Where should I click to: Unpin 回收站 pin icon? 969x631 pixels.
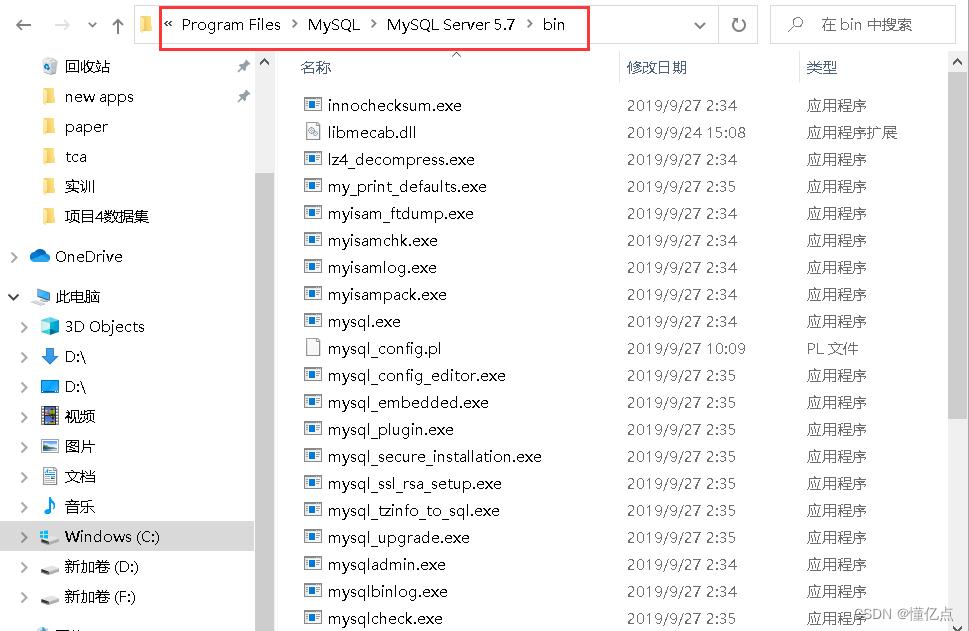pos(243,67)
